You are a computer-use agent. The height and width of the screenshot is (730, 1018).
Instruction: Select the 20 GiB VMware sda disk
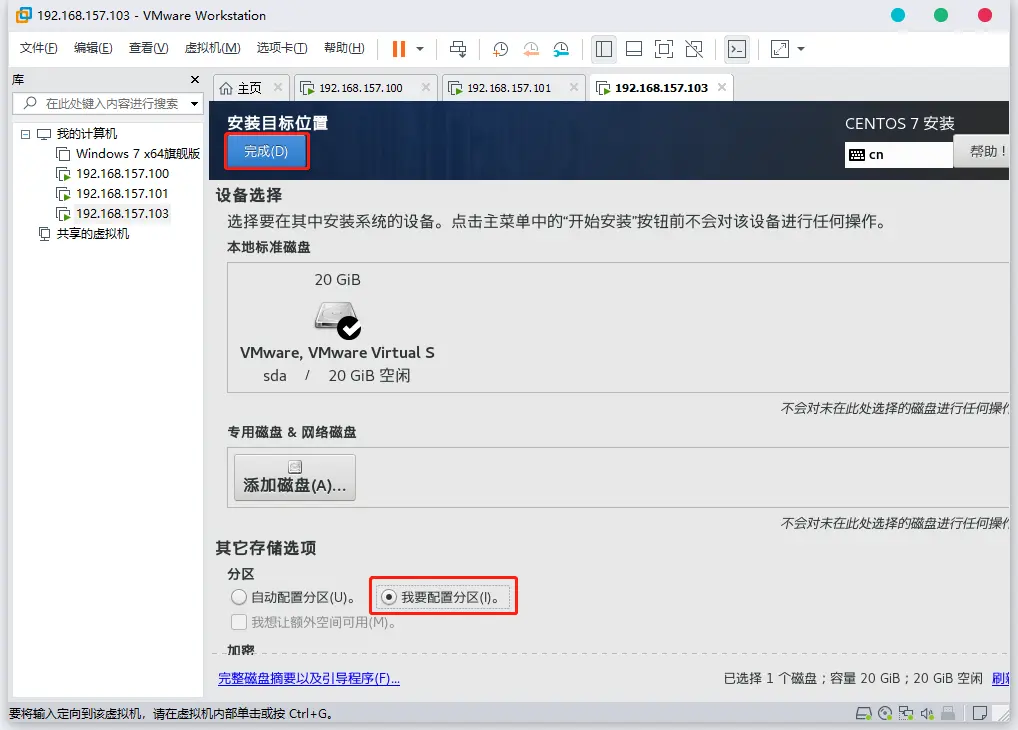click(337, 327)
